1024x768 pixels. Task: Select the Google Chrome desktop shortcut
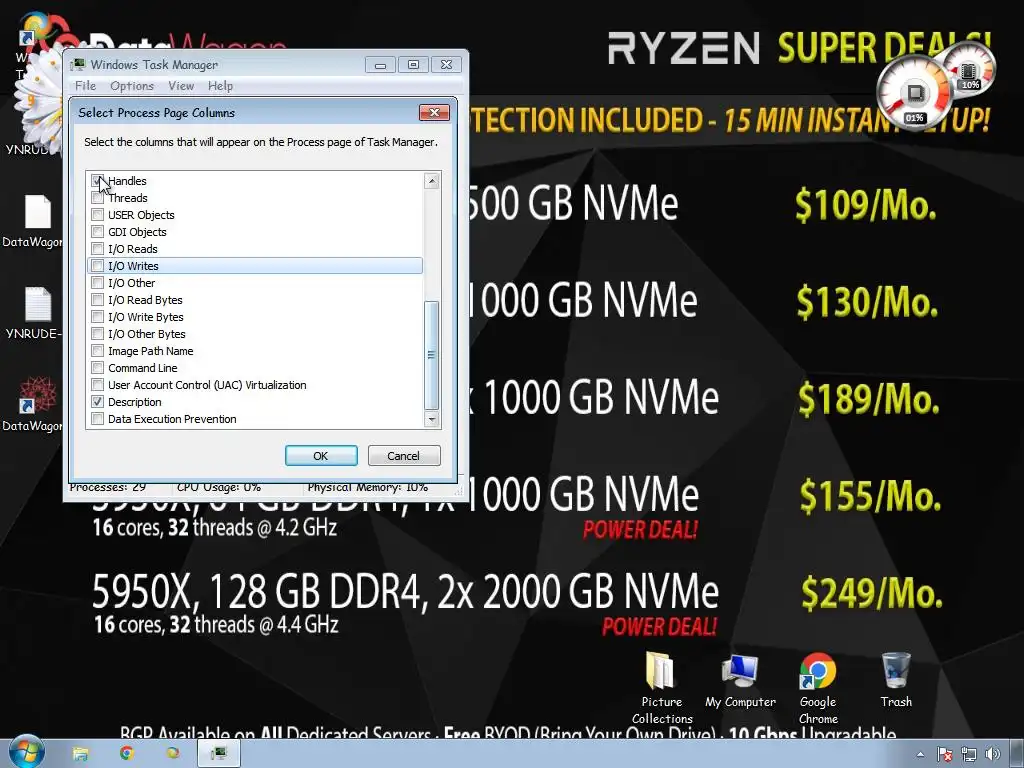[818, 688]
